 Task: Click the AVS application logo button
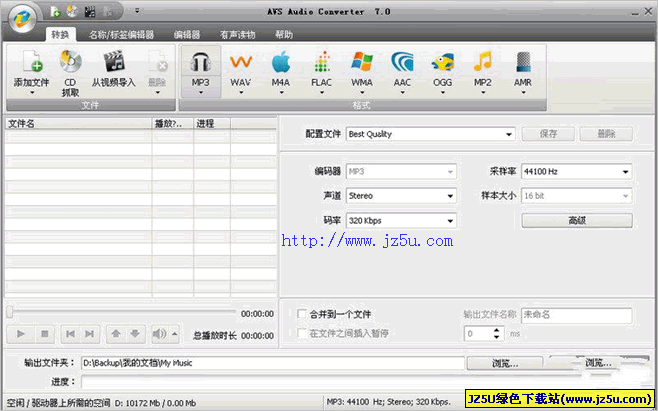click(x=22, y=18)
